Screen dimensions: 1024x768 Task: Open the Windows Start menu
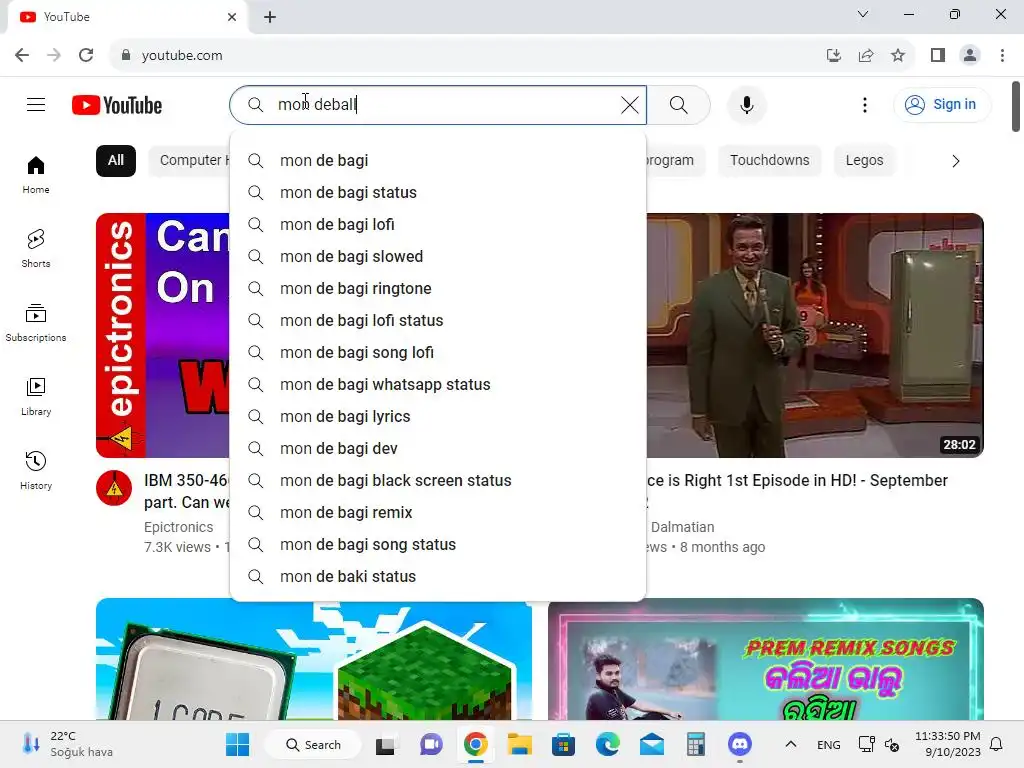pyautogui.click(x=237, y=744)
